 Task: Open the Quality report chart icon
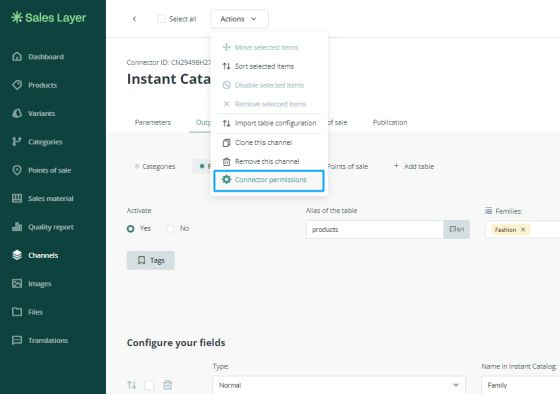coord(17,227)
